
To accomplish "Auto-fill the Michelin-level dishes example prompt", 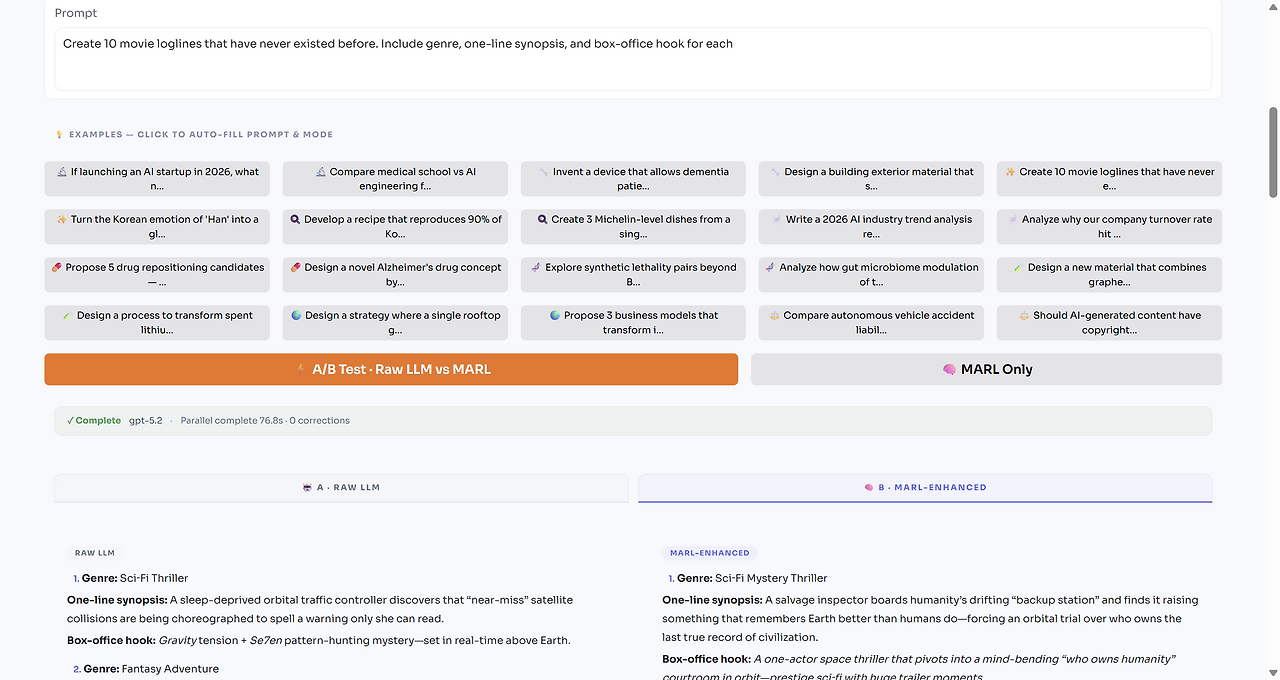I will pos(633,227).
